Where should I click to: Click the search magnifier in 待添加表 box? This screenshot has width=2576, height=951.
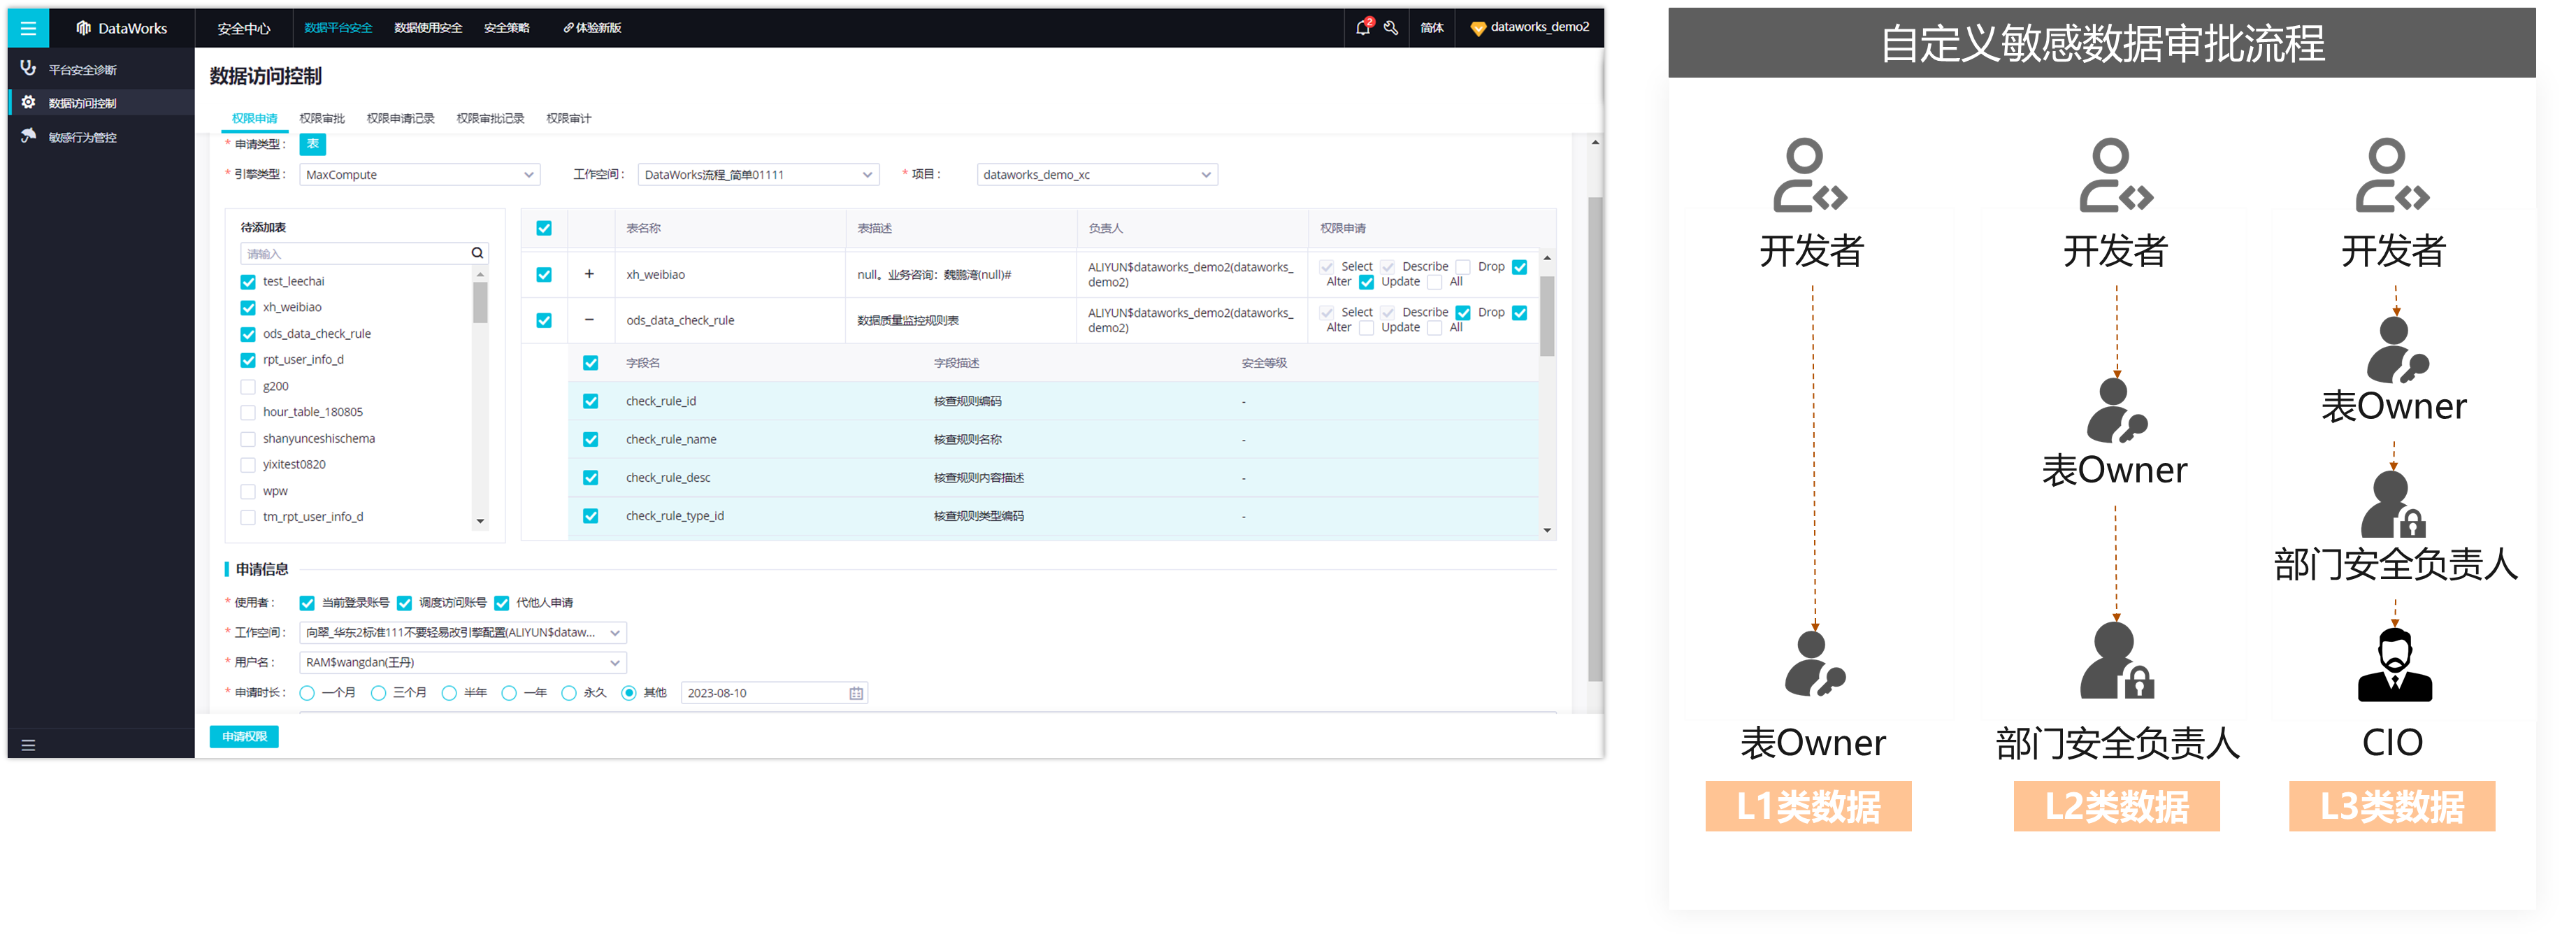pyautogui.click(x=477, y=253)
